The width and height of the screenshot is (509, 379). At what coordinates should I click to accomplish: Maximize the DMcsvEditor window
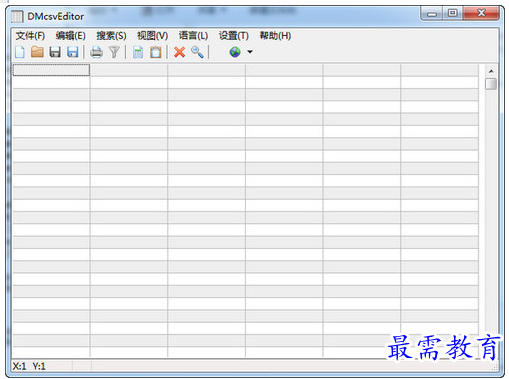point(453,13)
